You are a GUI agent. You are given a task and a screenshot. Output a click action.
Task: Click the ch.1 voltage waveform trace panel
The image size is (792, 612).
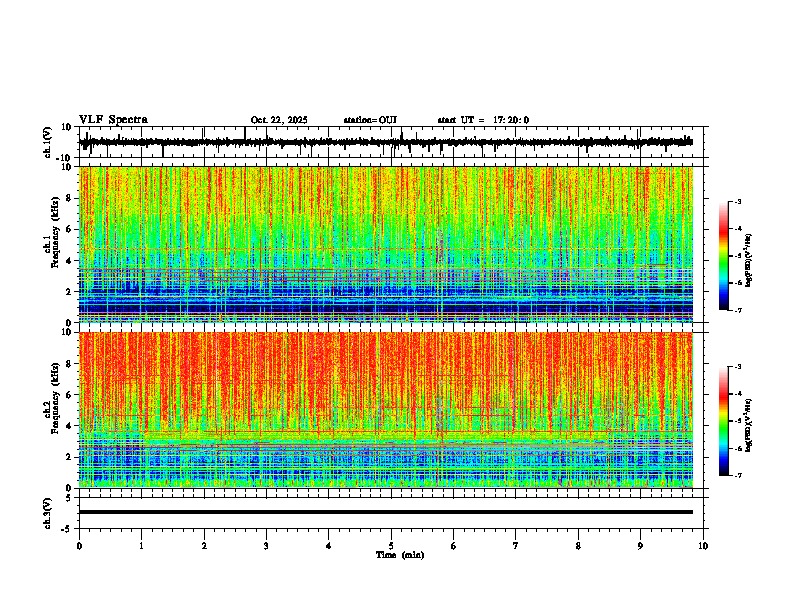[391, 142]
